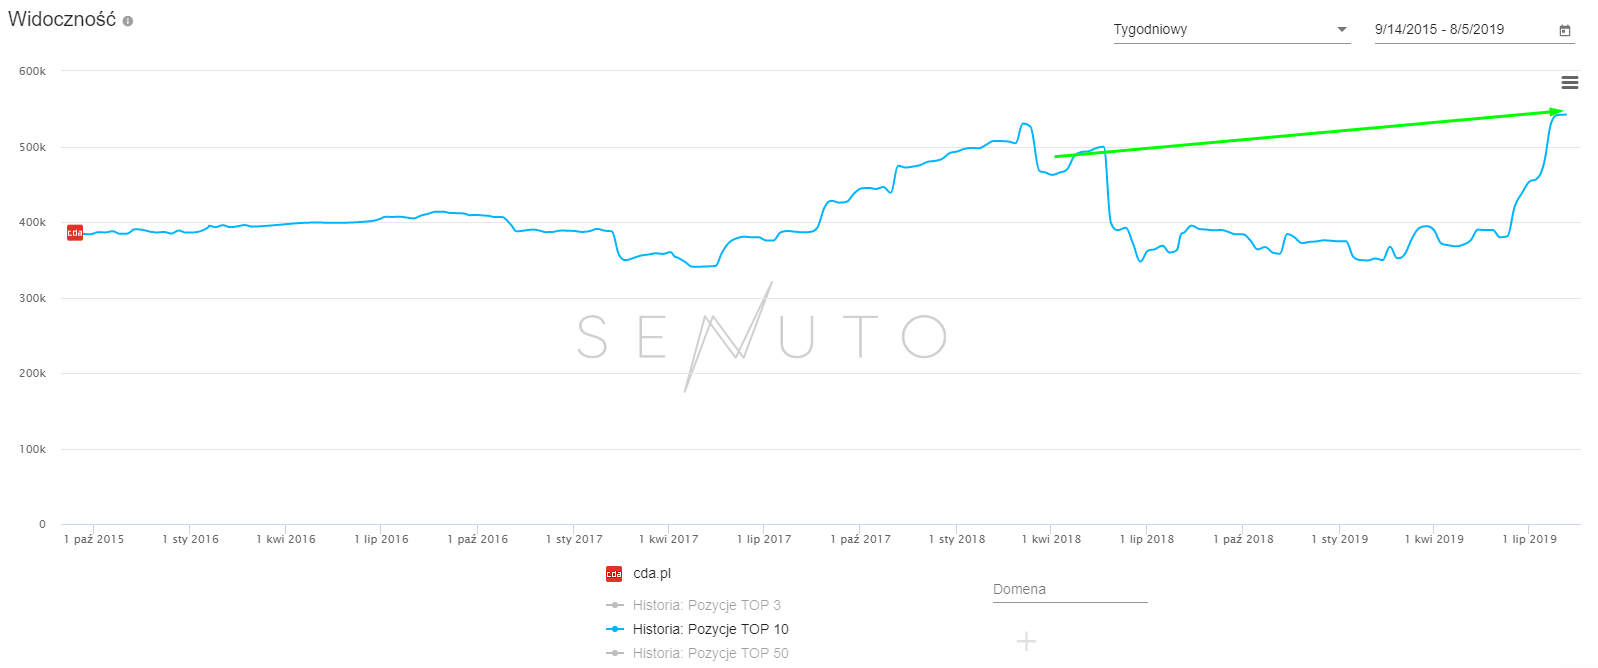Screen dimensions: 1598x668
Task: Toggle Historia: Pozycje TOP 10 series
Action: coord(710,629)
